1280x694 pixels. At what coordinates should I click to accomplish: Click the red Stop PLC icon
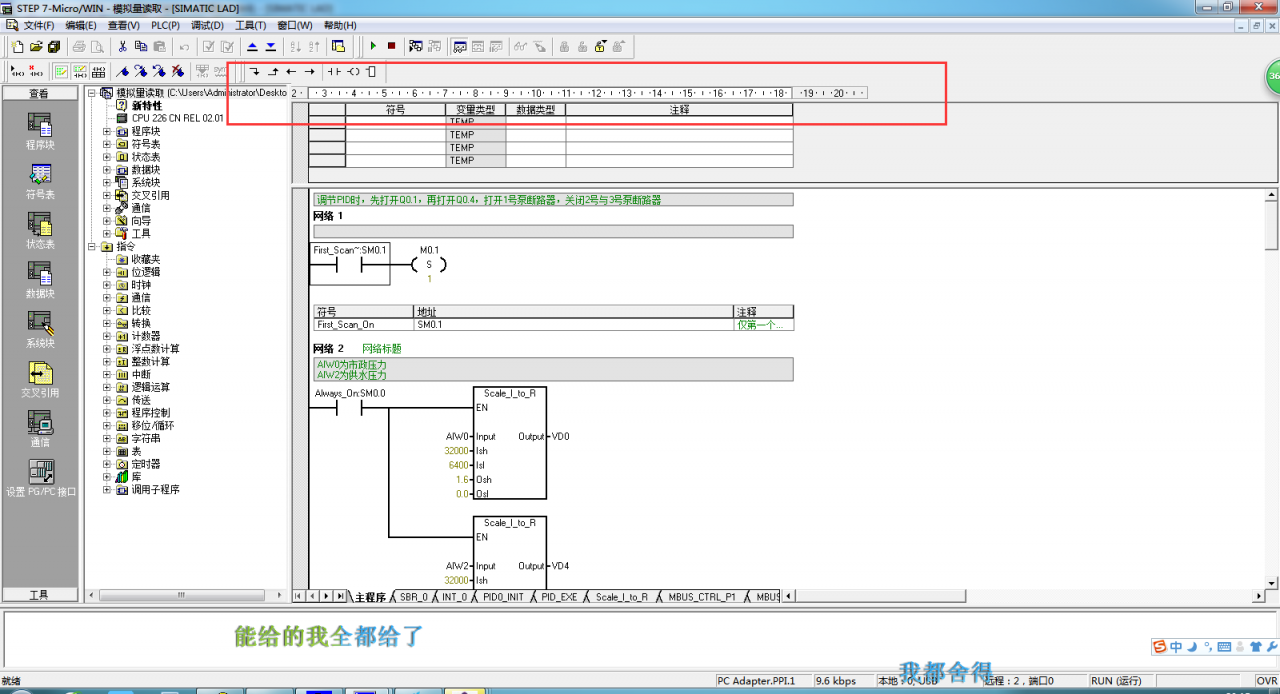tap(391, 46)
